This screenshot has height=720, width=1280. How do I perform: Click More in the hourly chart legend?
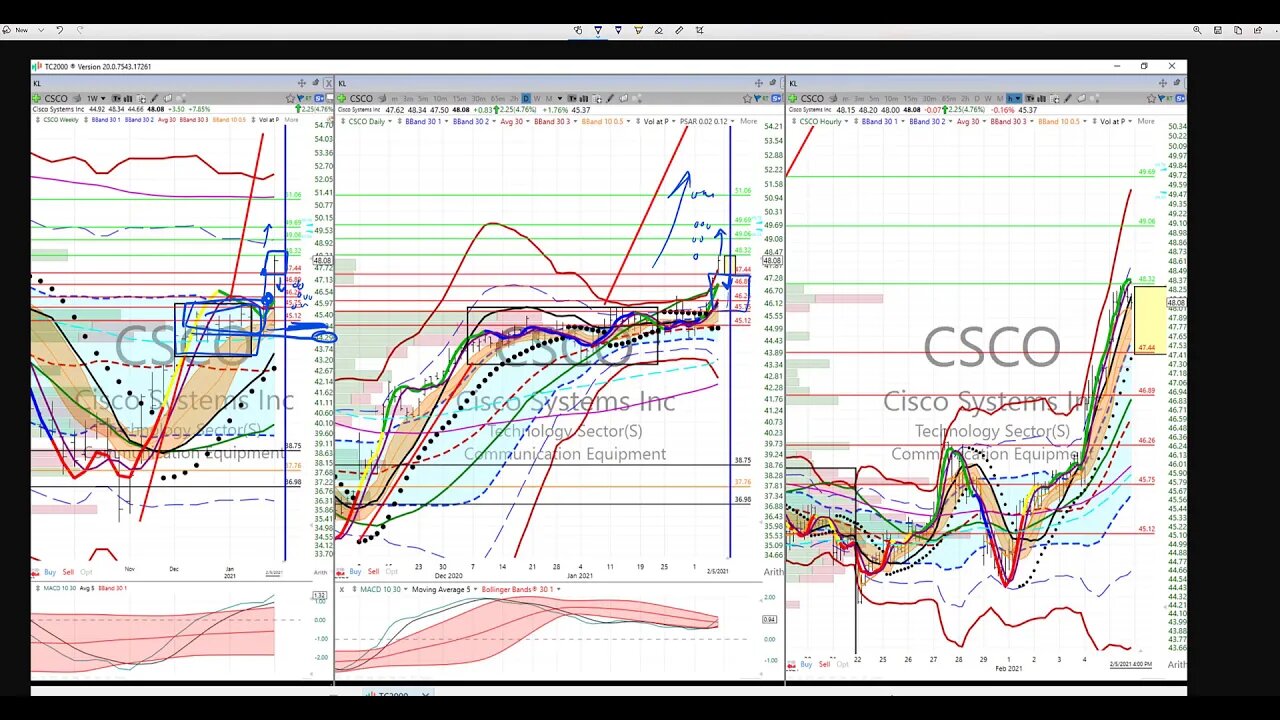click(x=1146, y=121)
